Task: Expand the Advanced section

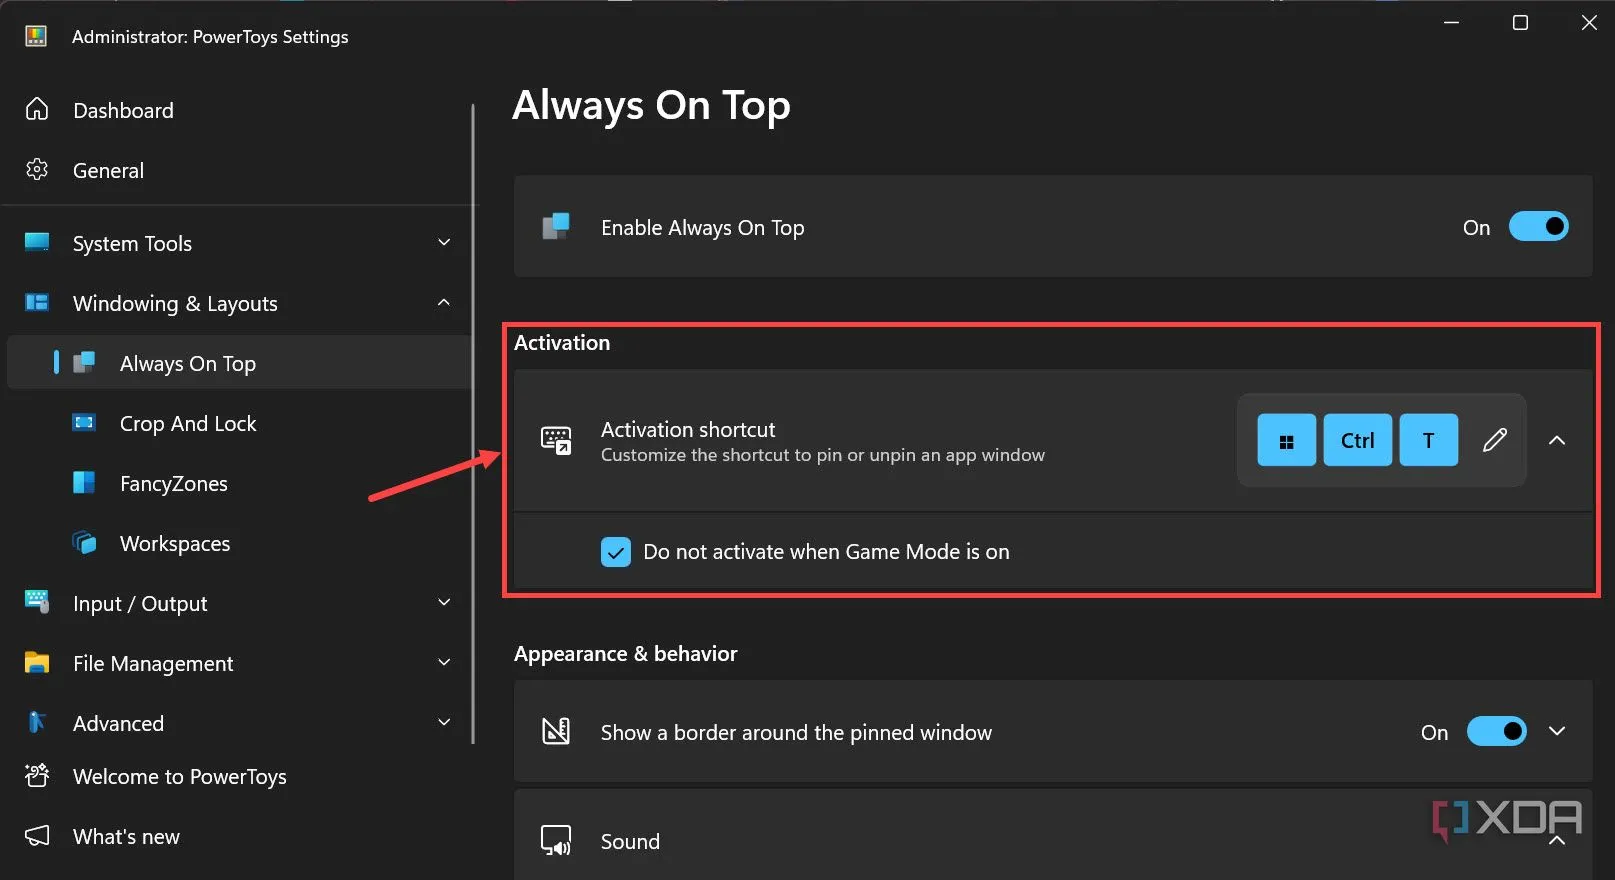Action: pos(444,722)
